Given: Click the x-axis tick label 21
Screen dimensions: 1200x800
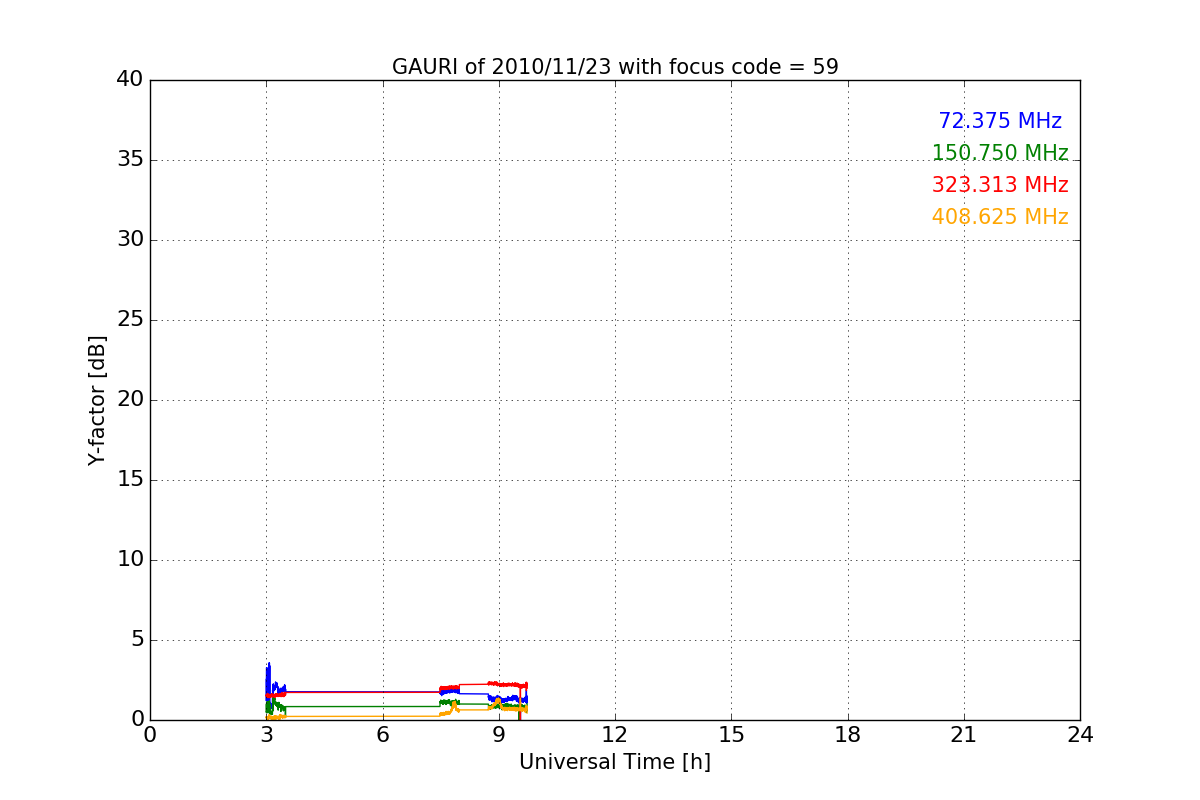Looking at the screenshot, I should (964, 735).
